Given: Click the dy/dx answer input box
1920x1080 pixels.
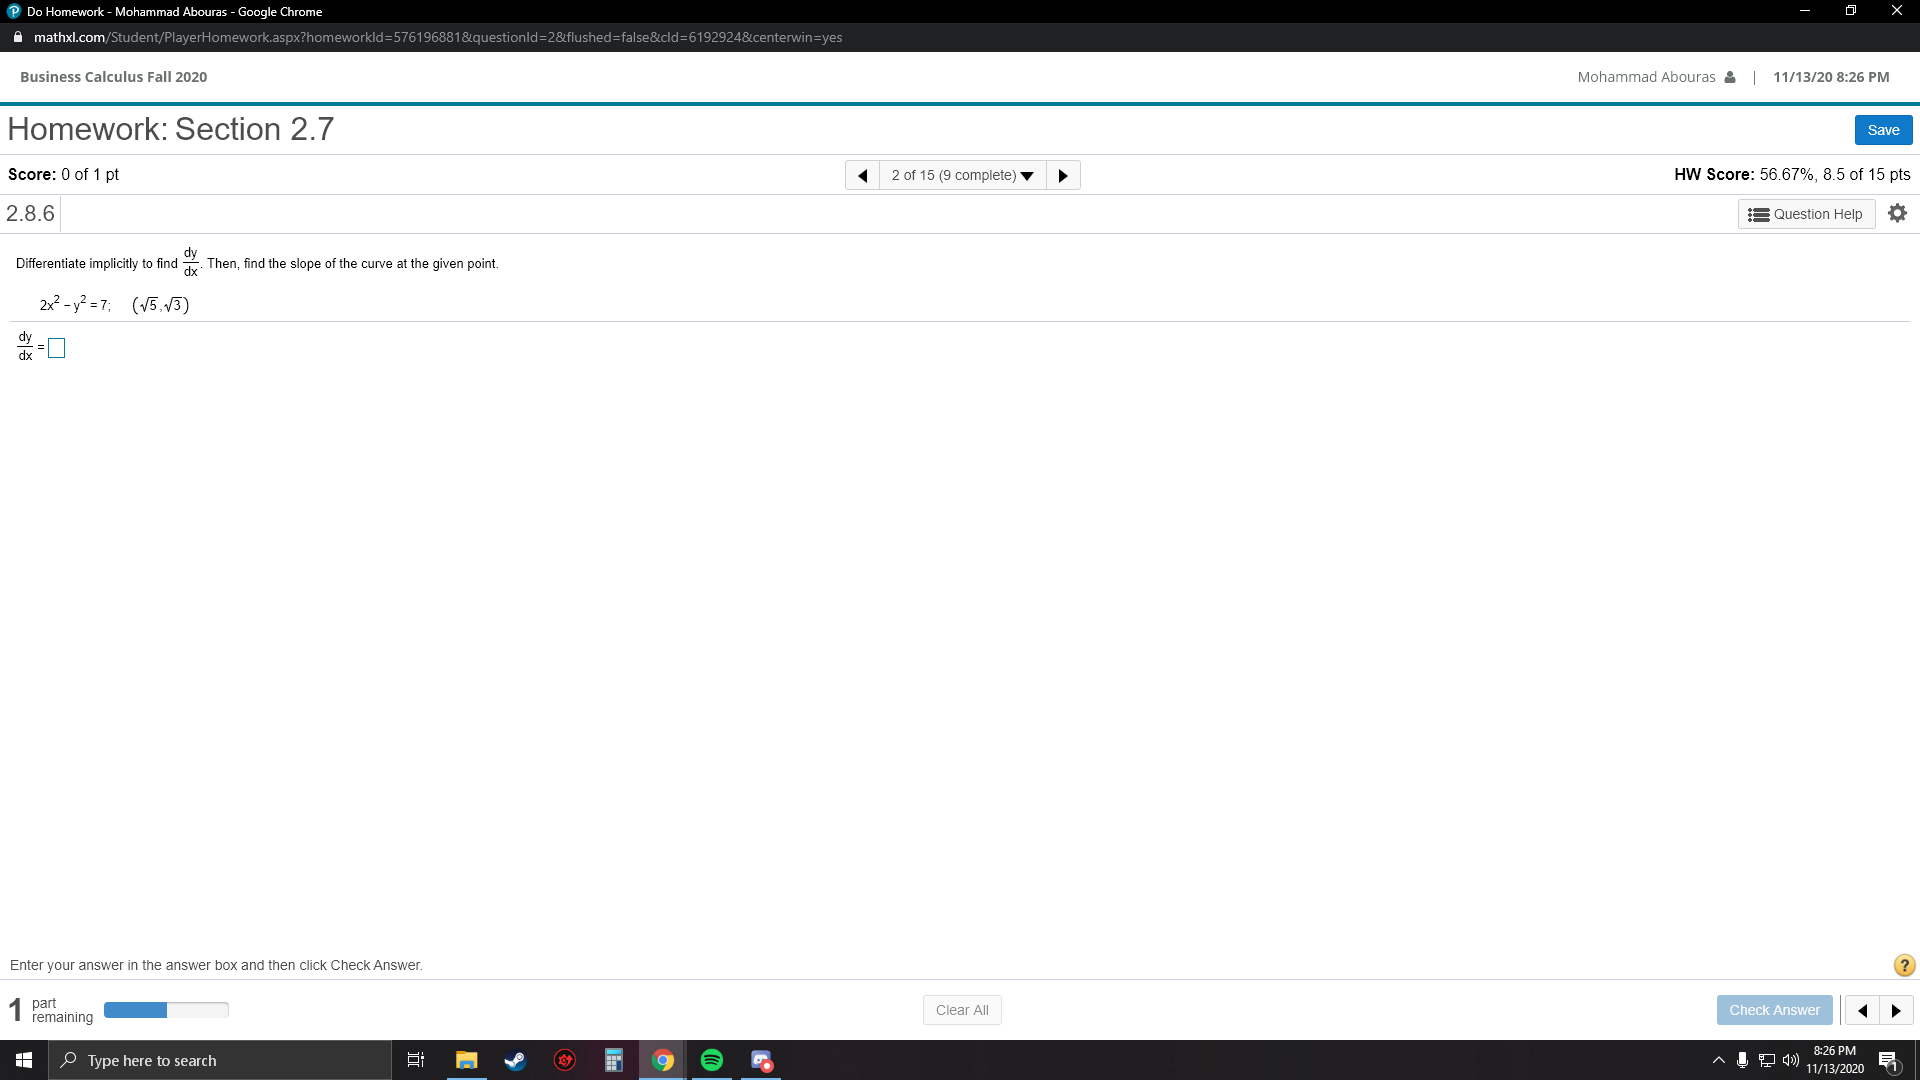Looking at the screenshot, I should 57,348.
